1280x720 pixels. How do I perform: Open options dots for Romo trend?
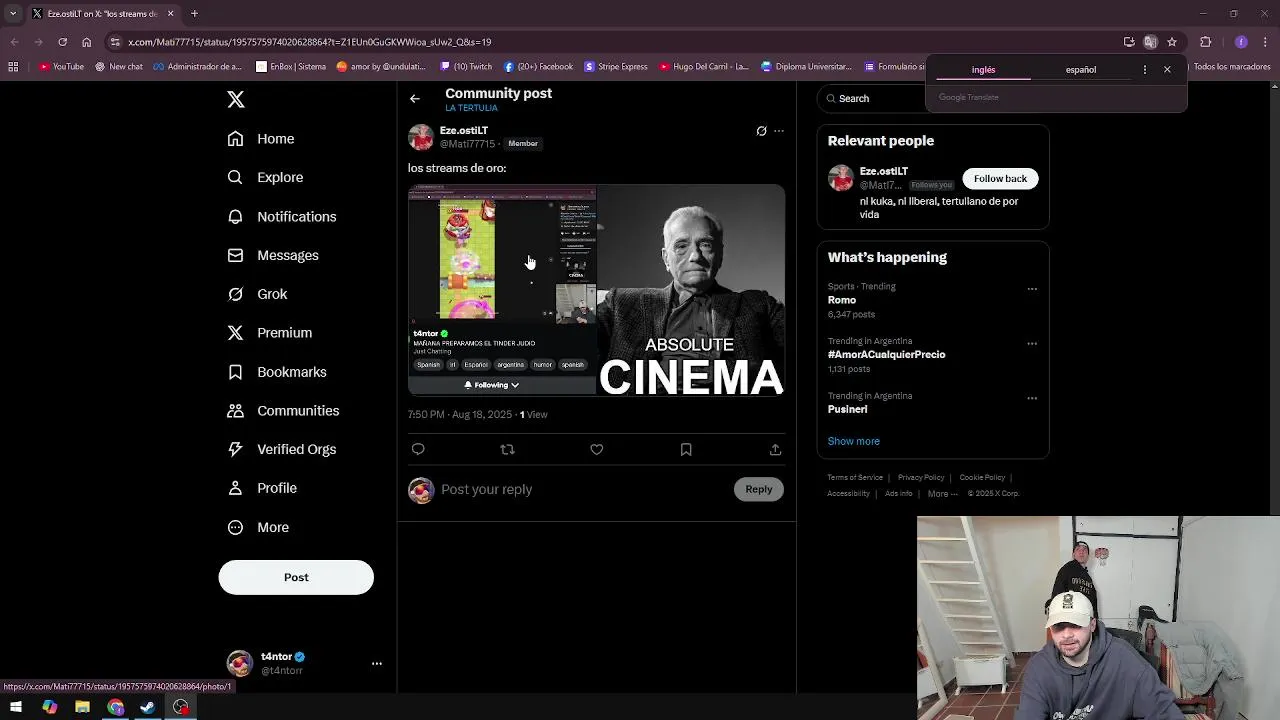tap(1032, 289)
